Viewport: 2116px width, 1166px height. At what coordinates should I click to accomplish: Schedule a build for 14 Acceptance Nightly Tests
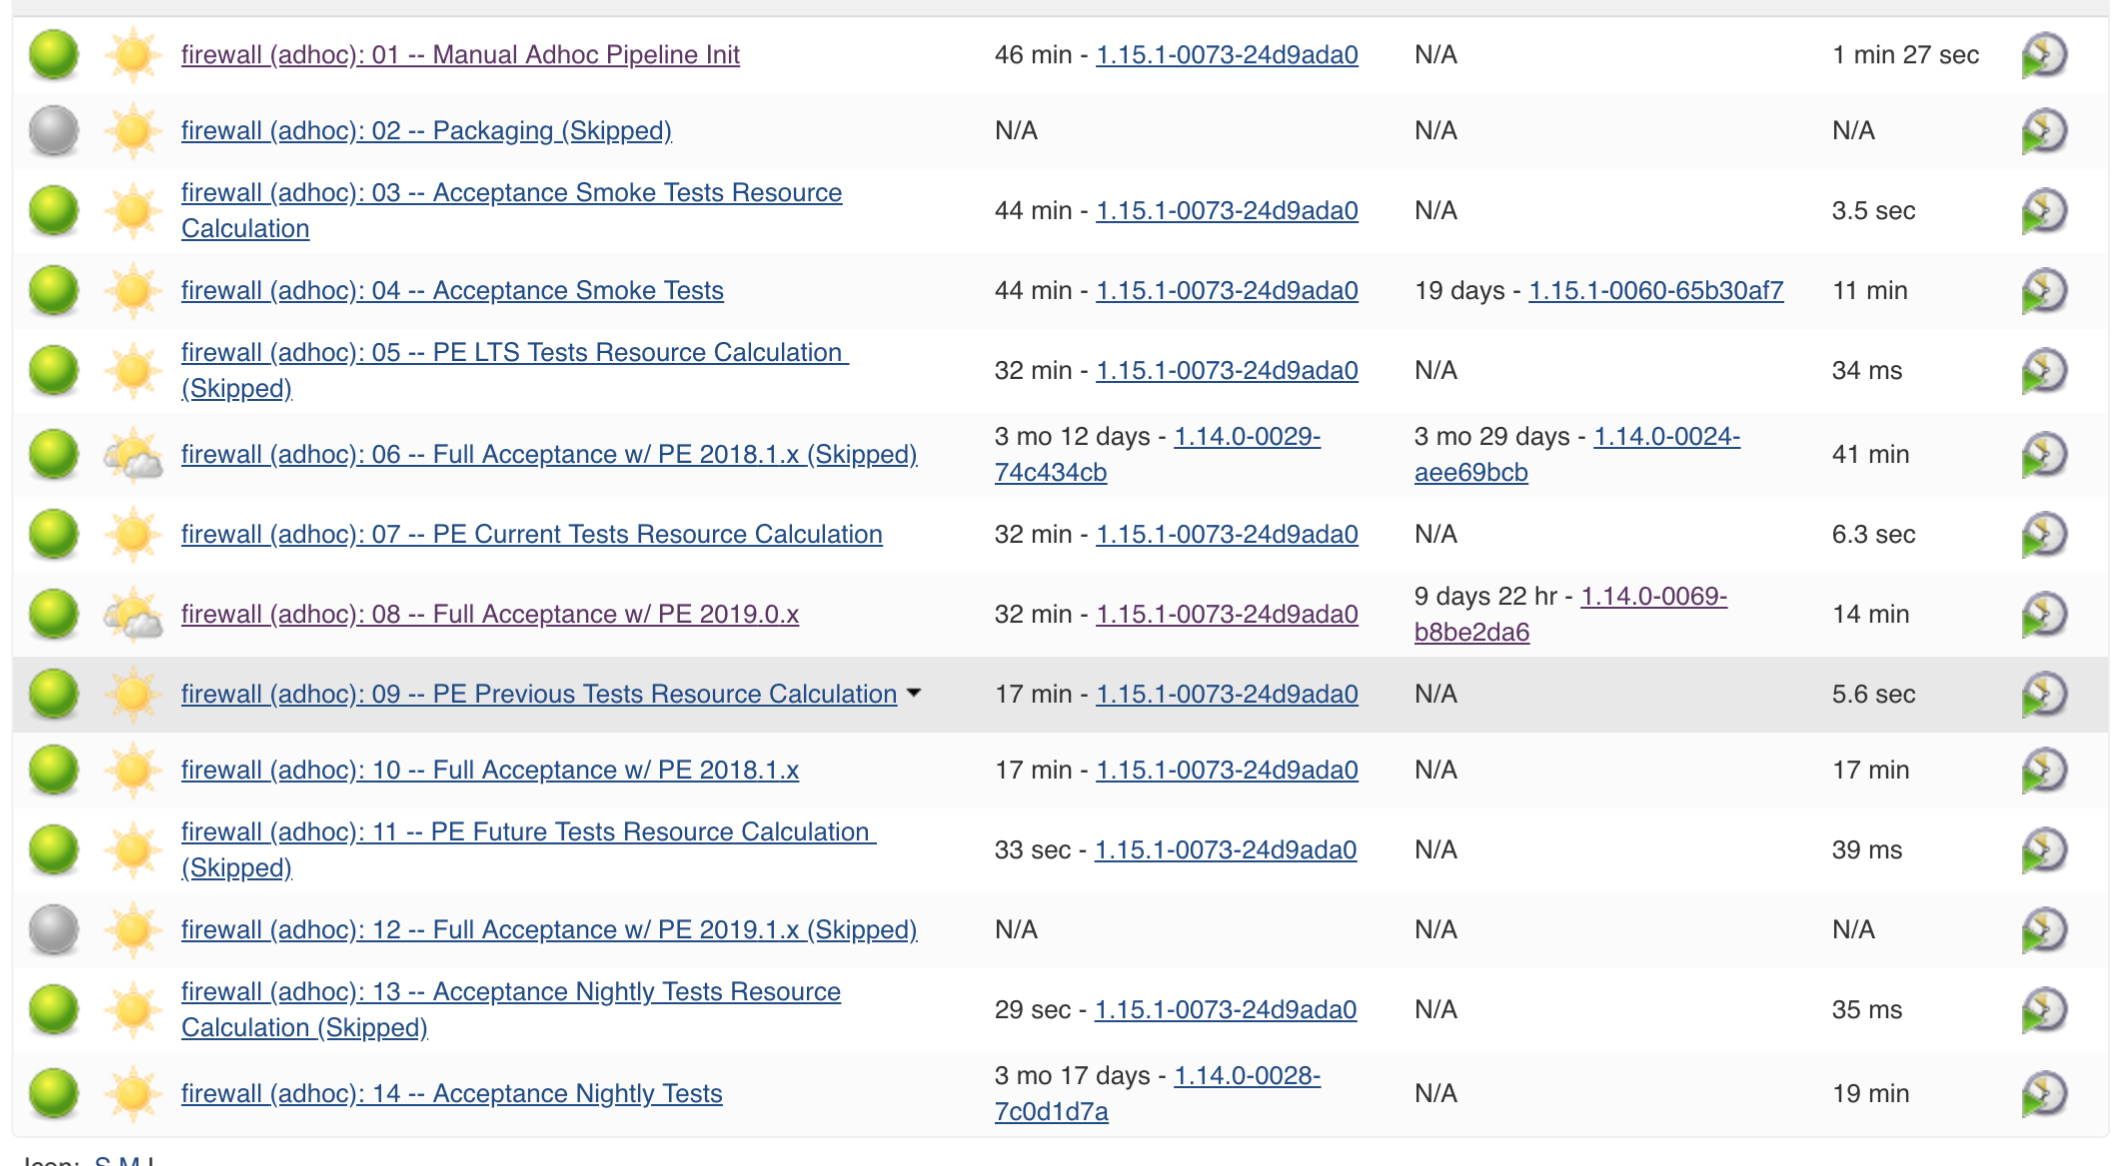pos(2043,1093)
